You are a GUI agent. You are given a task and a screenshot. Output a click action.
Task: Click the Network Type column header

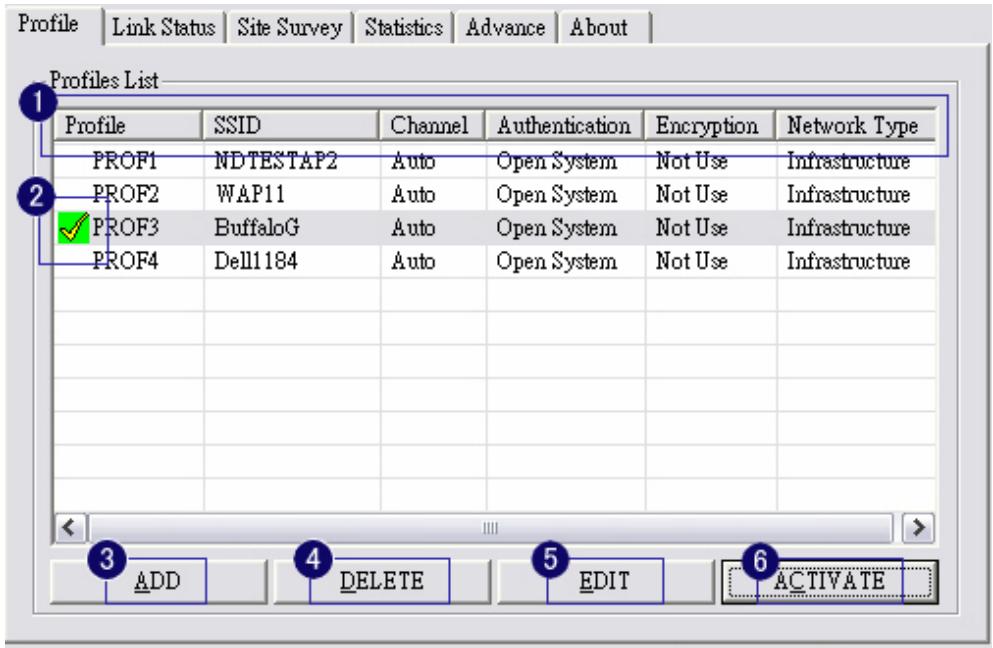856,125
